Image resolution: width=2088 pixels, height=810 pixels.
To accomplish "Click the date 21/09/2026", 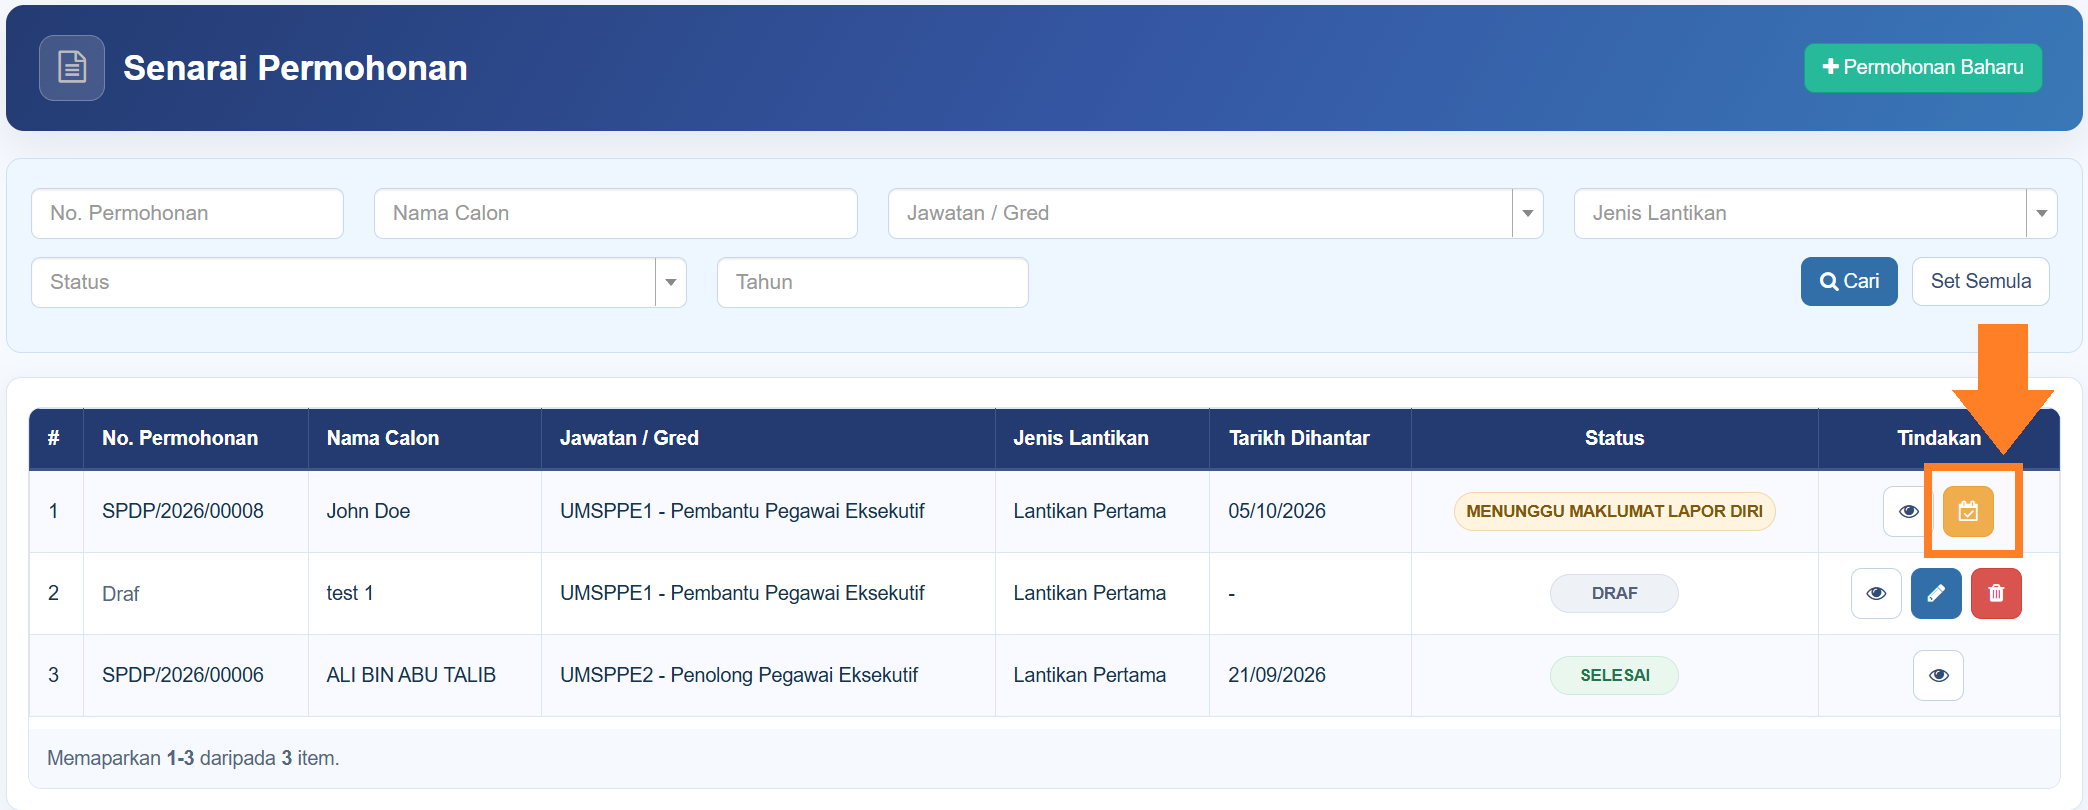I will click(1277, 675).
